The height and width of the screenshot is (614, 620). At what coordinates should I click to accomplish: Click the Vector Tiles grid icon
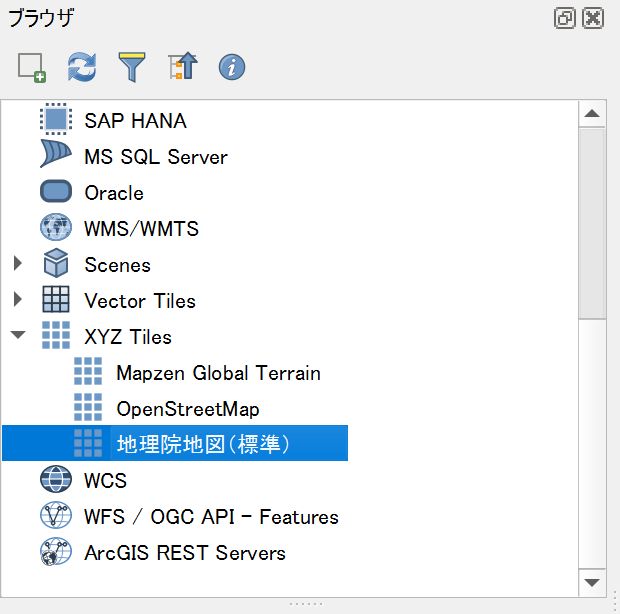point(56,299)
